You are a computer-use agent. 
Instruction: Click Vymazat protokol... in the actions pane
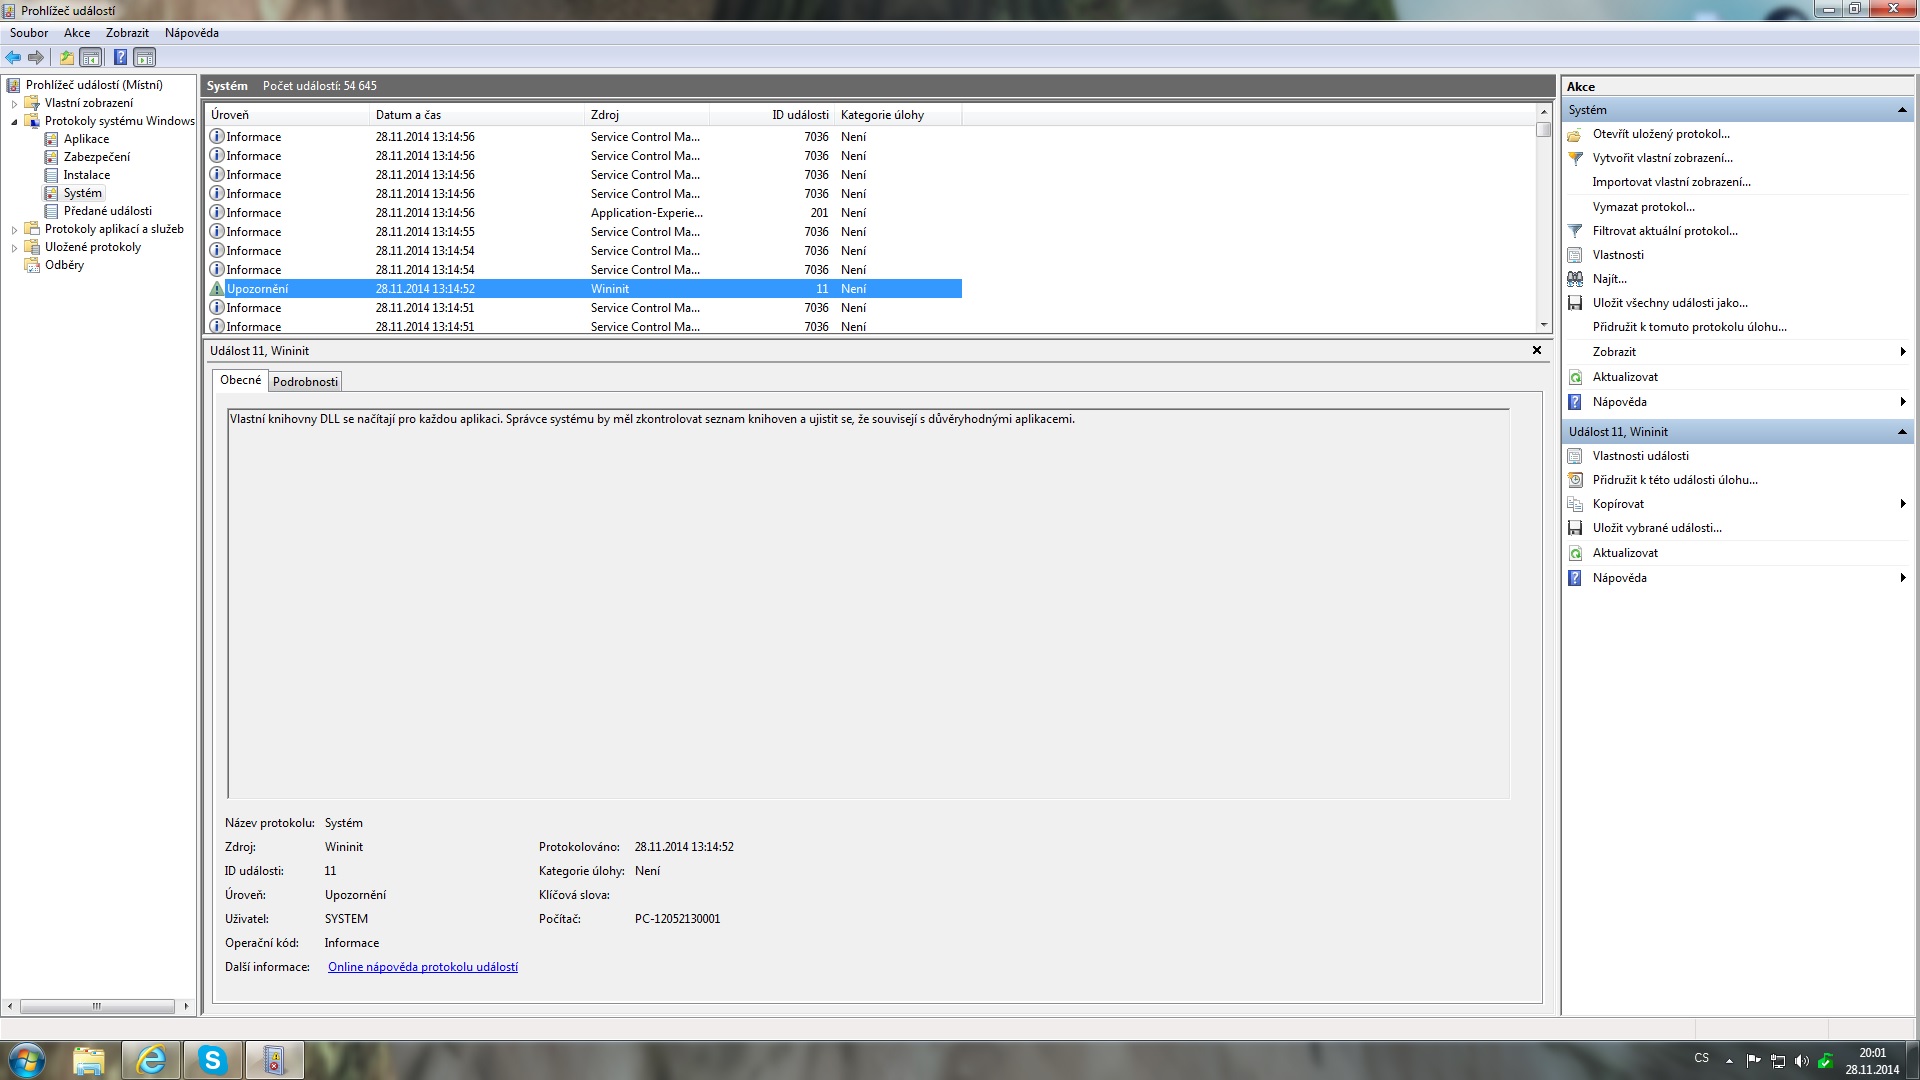[x=1643, y=207]
